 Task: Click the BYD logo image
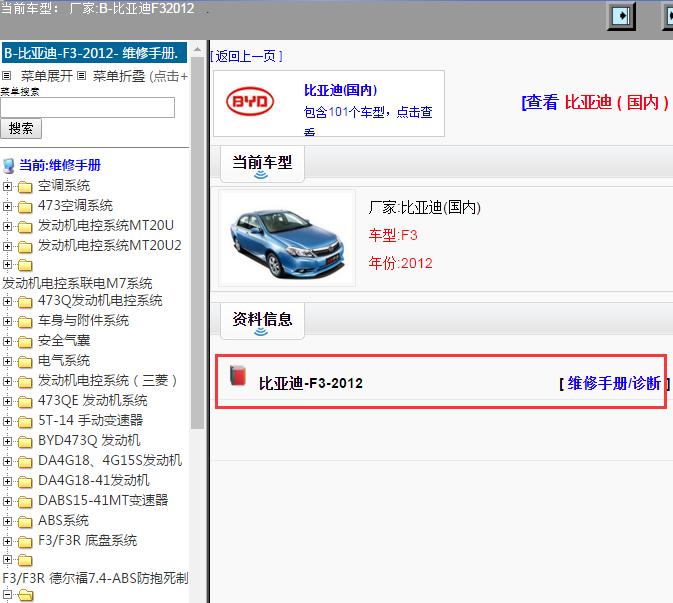point(250,102)
